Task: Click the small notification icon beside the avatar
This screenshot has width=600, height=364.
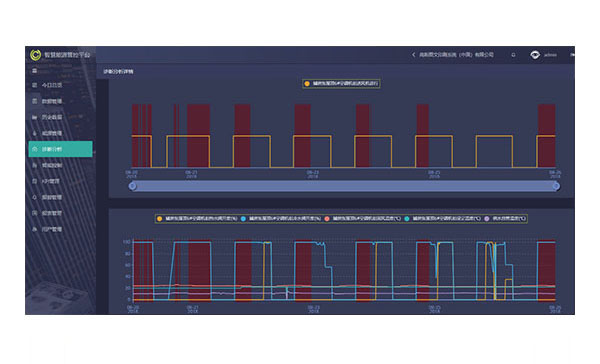Action: 513,55
